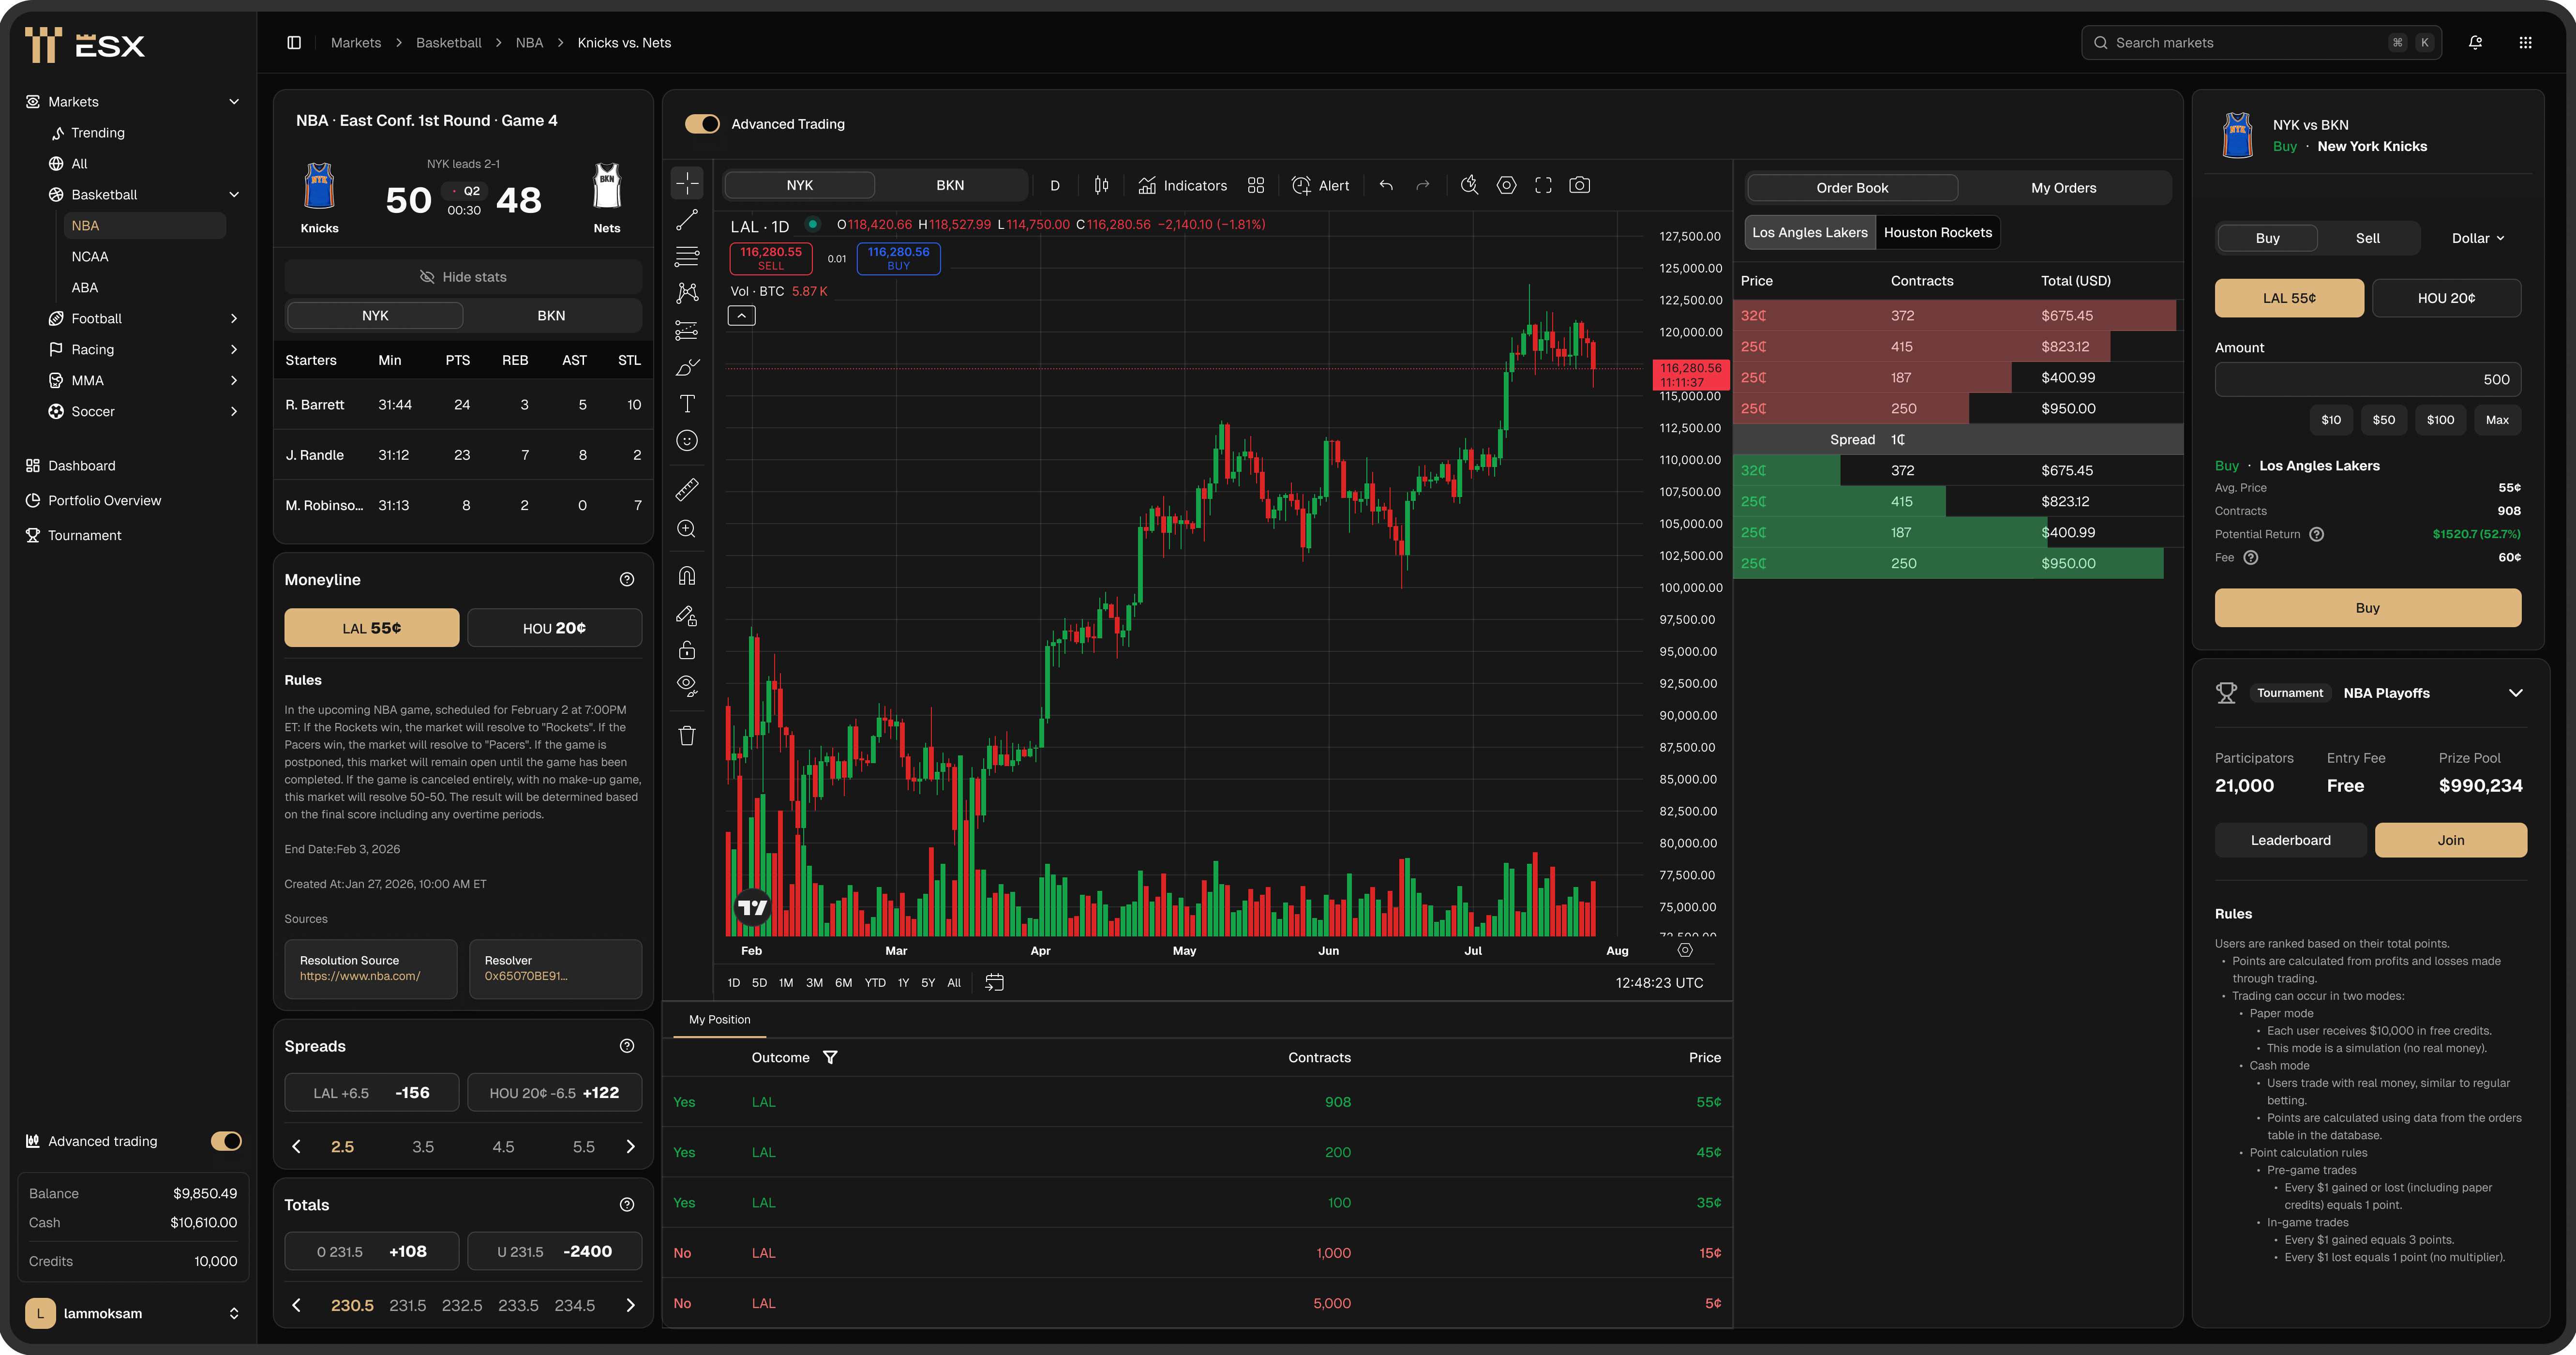2576x1355 pixels.
Task: Switch chart to BKN
Action: point(950,185)
